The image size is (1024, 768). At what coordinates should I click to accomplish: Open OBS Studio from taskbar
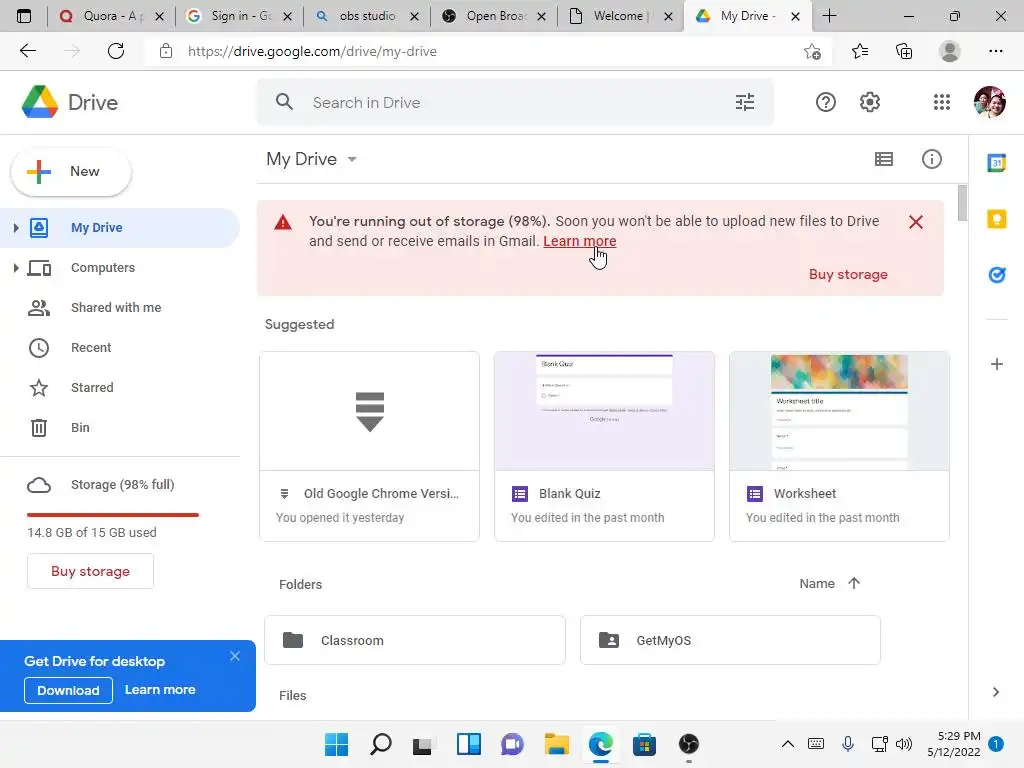(x=688, y=744)
